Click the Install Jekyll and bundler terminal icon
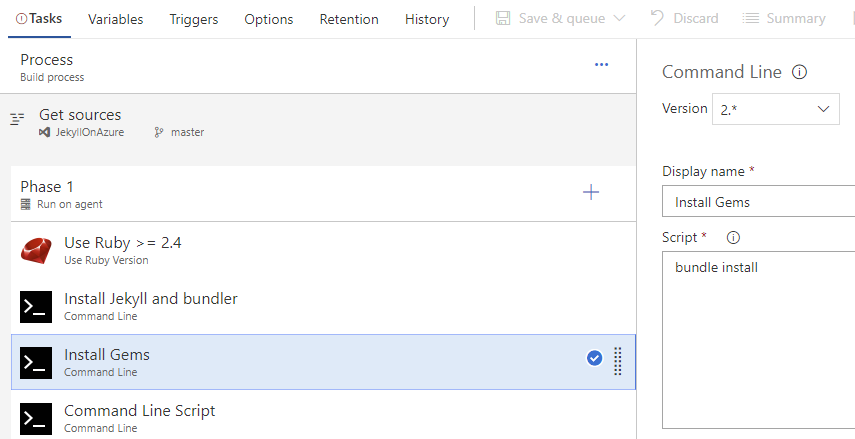855x439 pixels. (36, 306)
